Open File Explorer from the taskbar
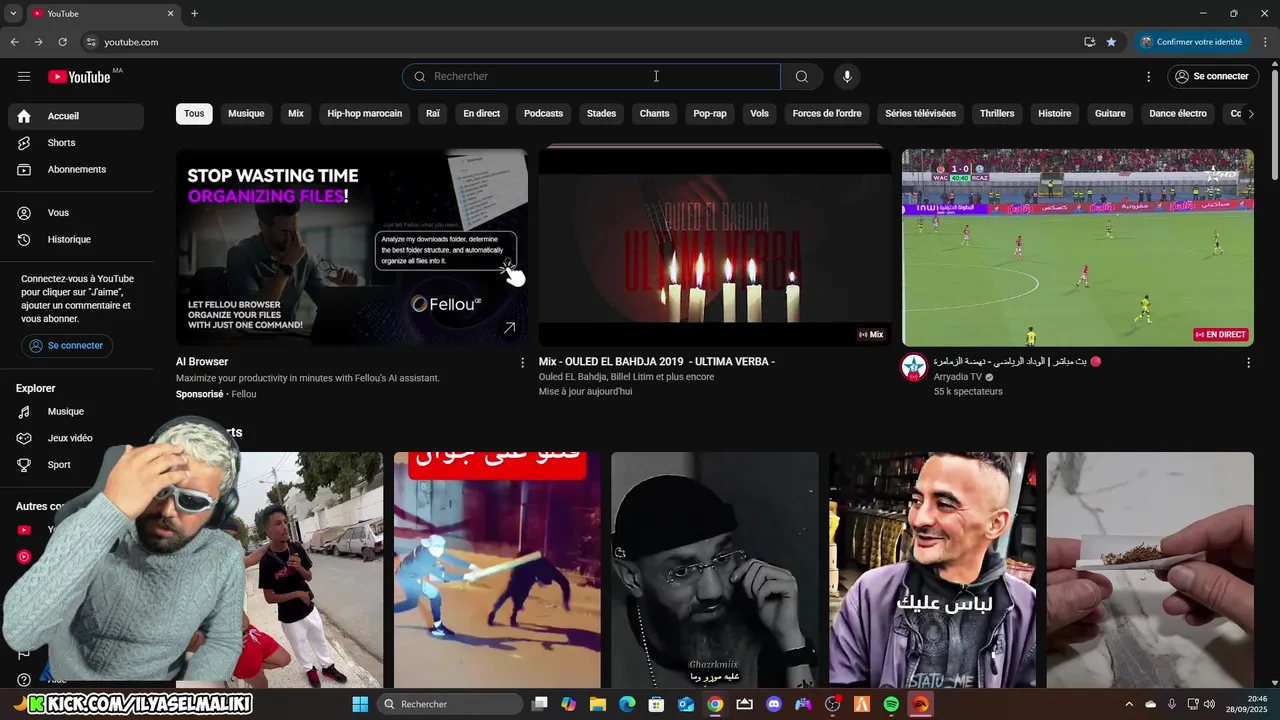The width and height of the screenshot is (1280, 720). click(x=597, y=704)
